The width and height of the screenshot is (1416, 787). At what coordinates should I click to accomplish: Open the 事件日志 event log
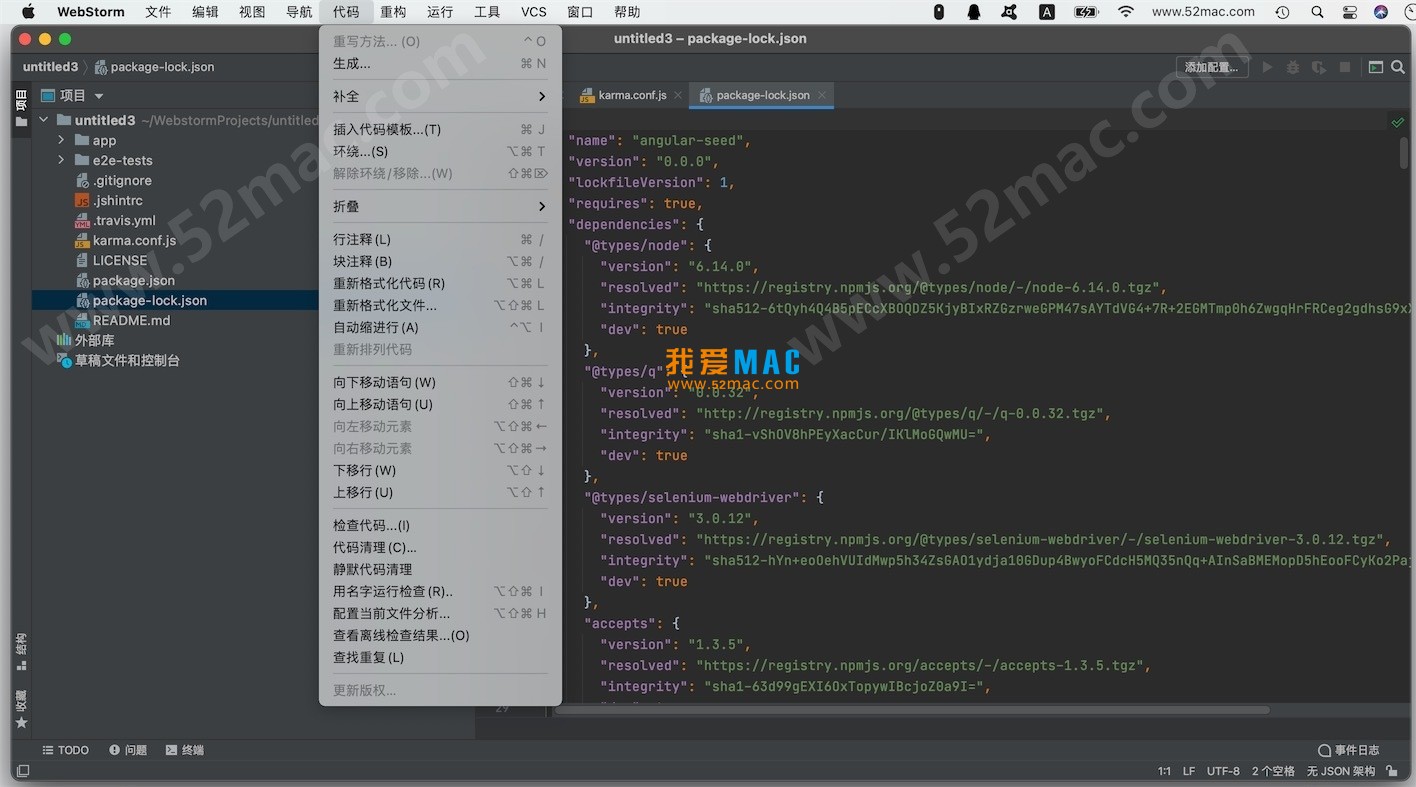(1349, 750)
